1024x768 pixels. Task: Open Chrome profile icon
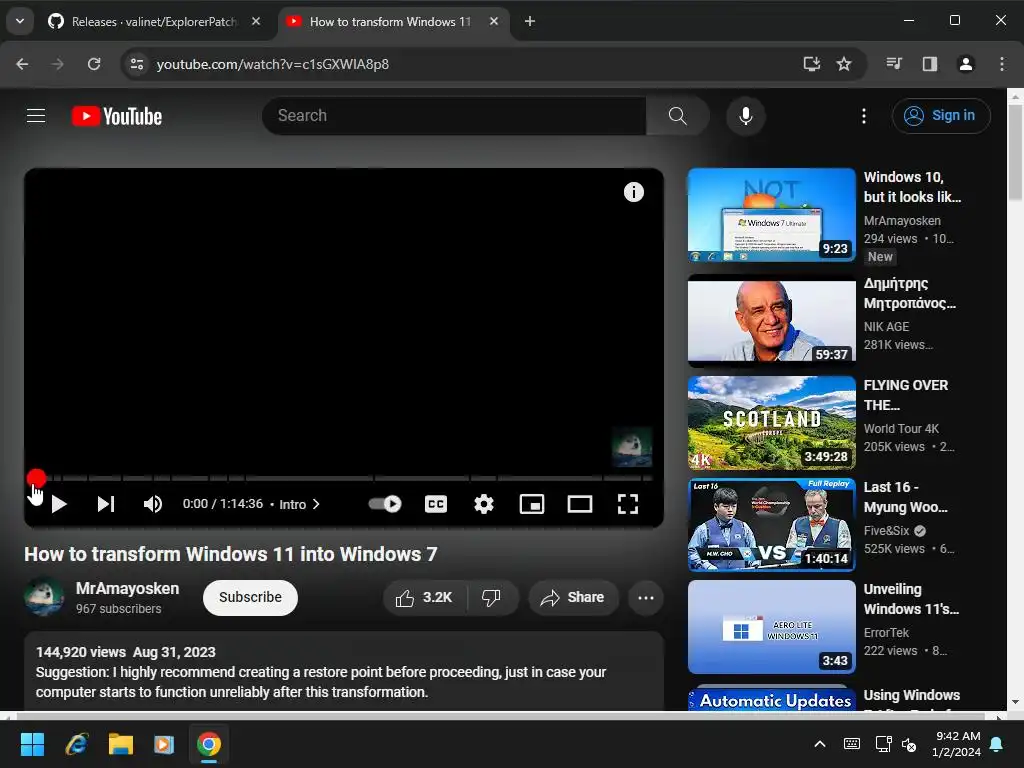click(x=966, y=64)
